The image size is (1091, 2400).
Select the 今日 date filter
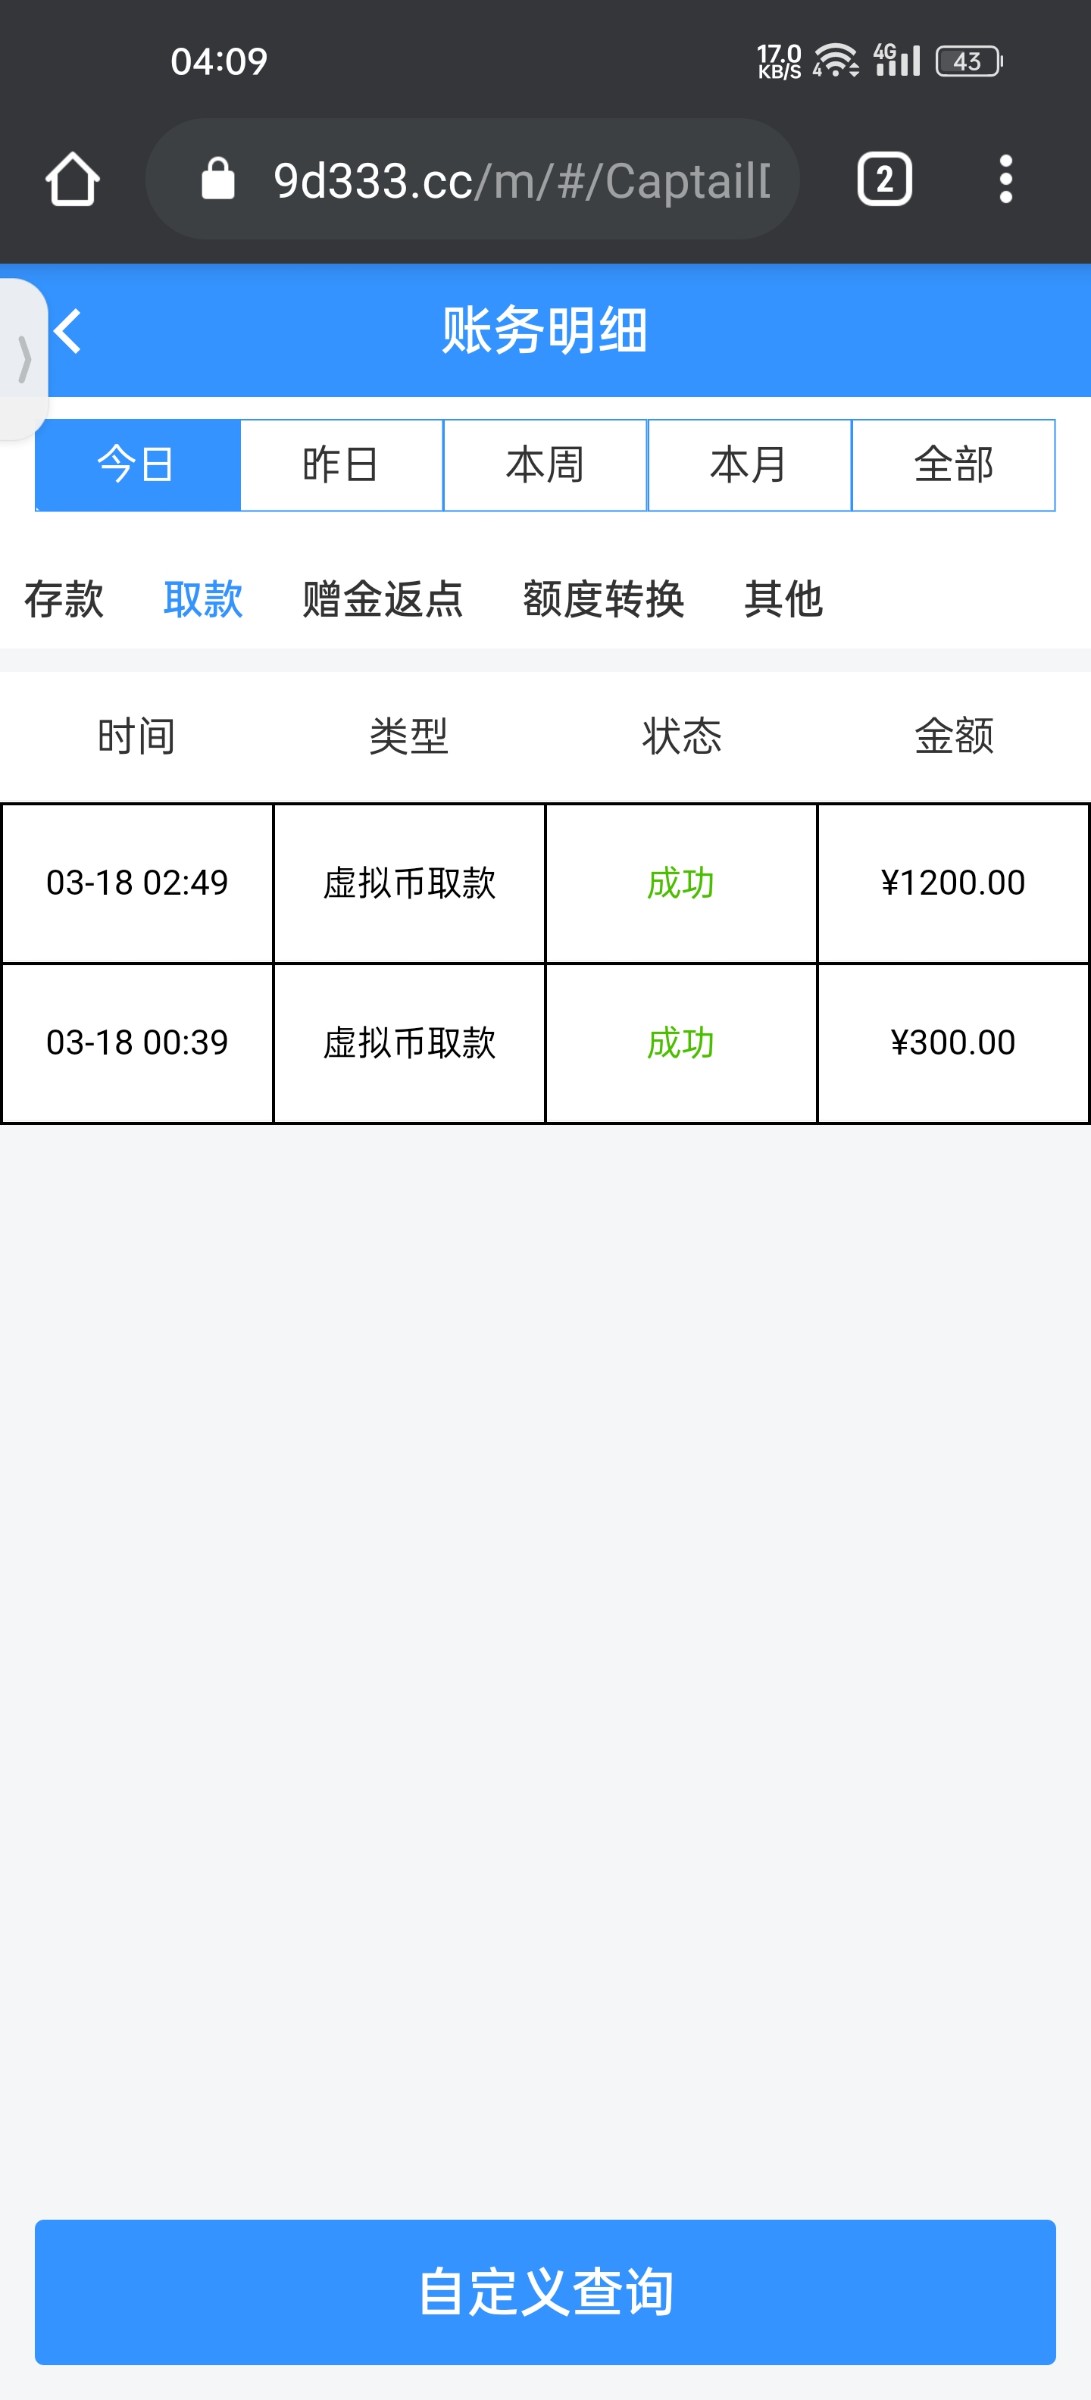[138, 465]
